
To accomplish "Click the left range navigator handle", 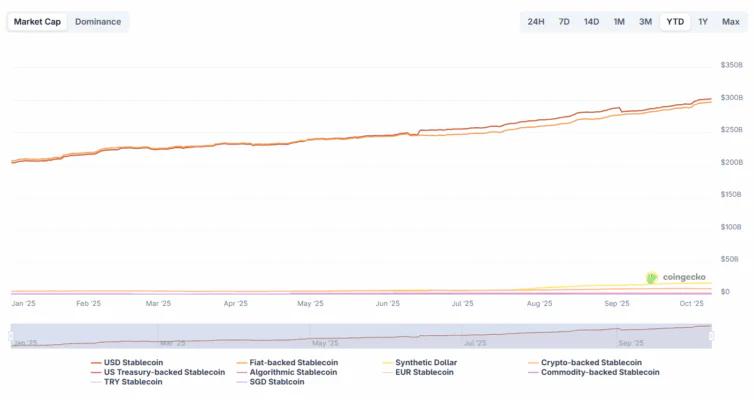I will [11, 335].
